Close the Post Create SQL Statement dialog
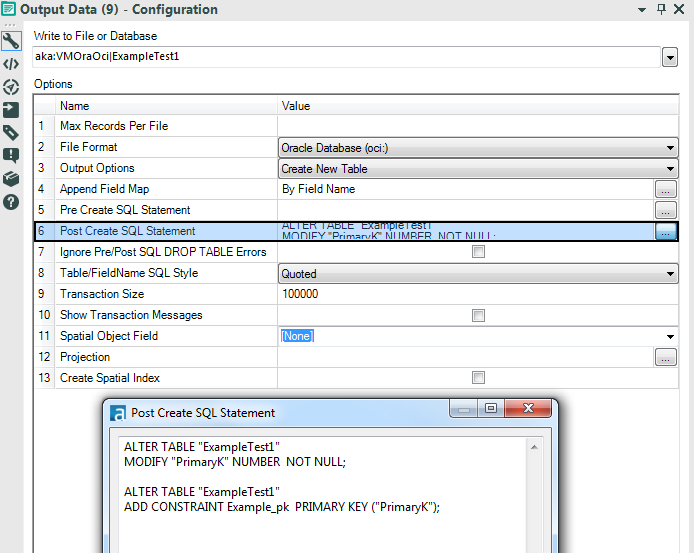 528,408
